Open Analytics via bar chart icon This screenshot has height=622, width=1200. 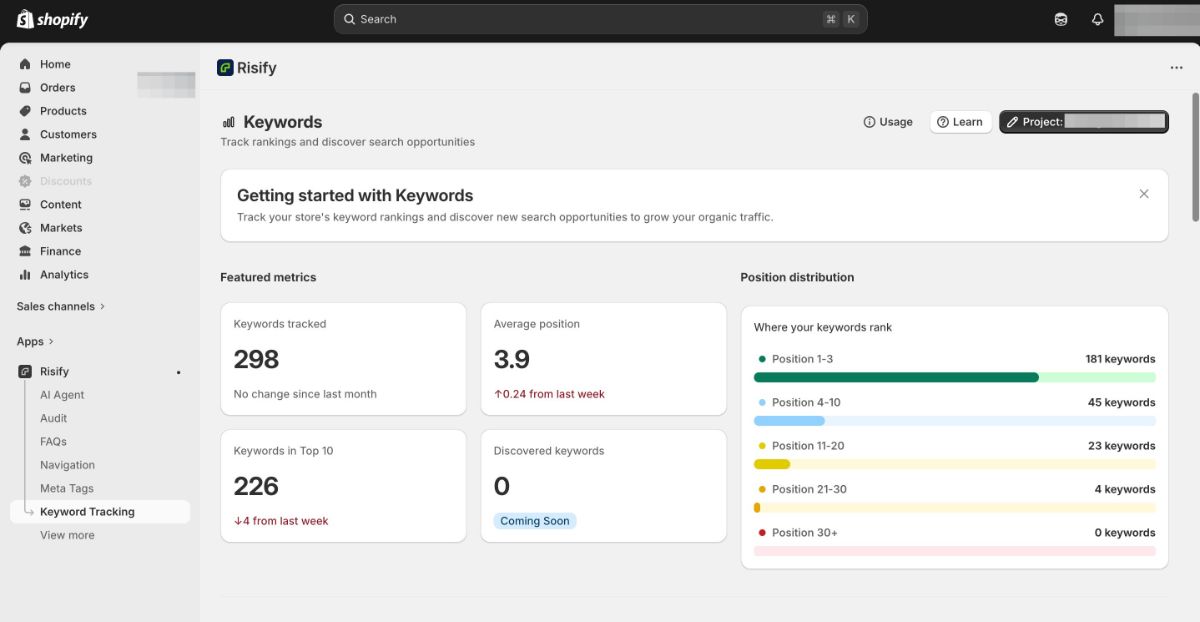[25, 275]
